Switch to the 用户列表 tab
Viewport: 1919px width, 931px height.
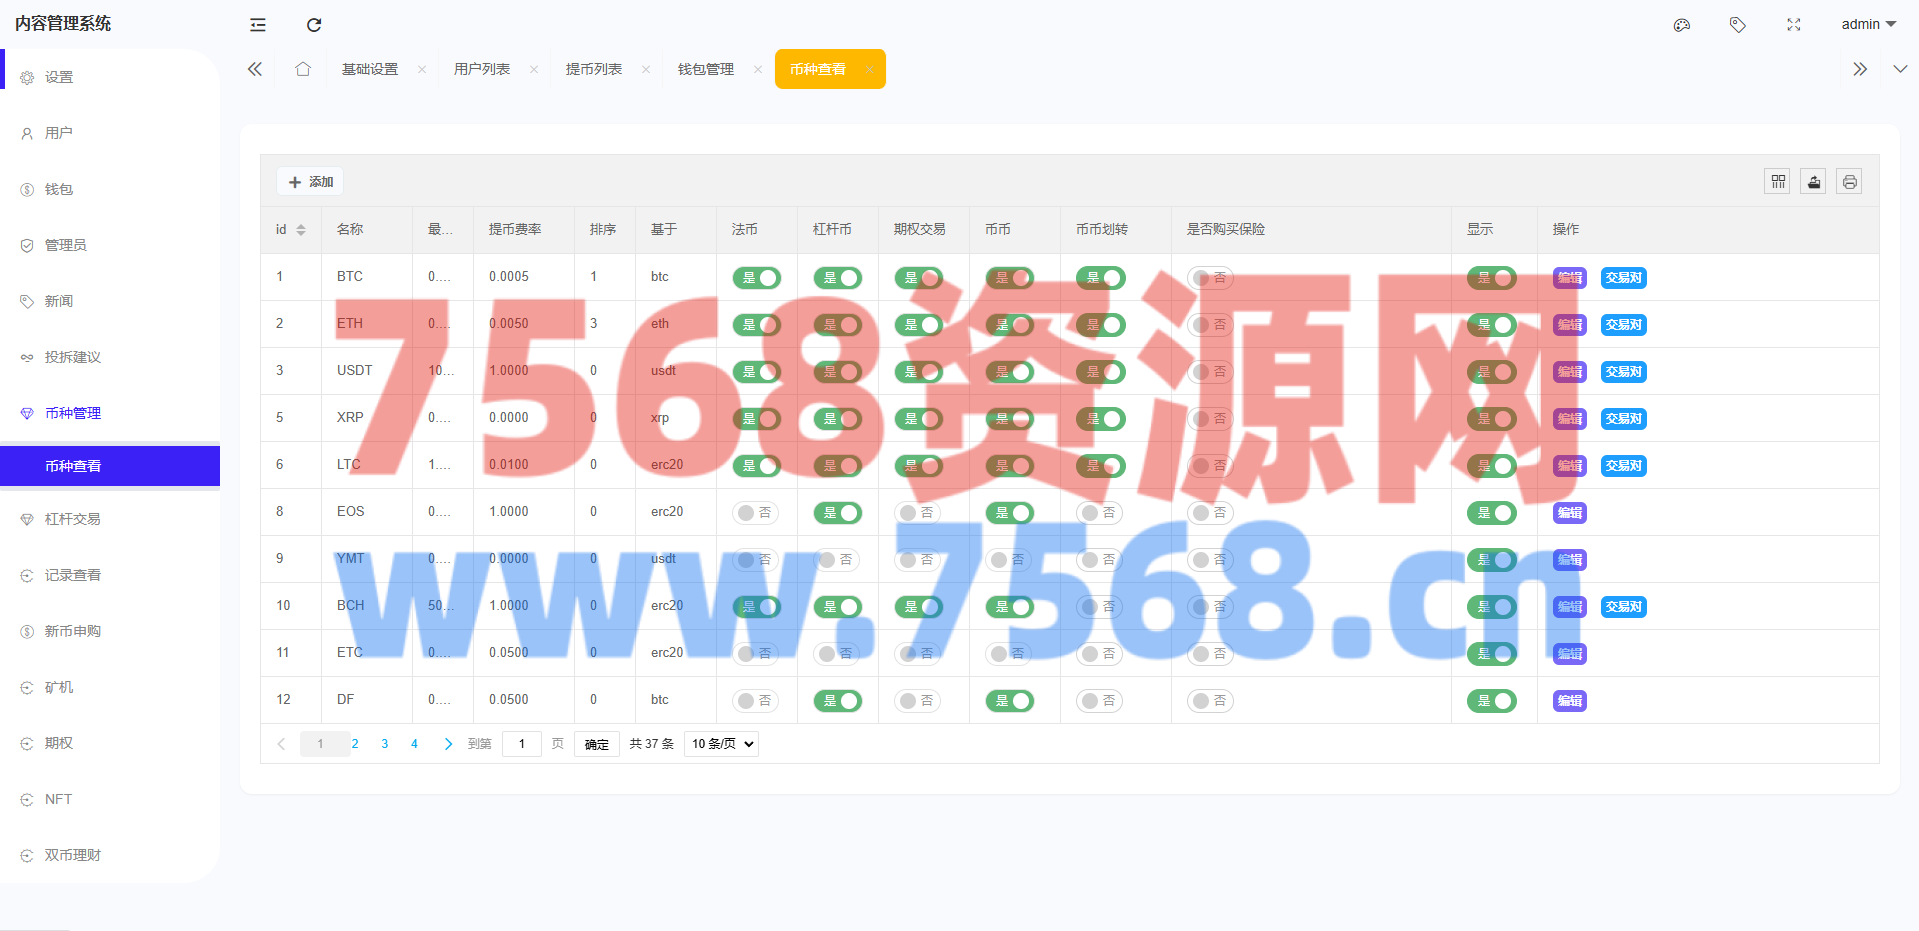[482, 69]
